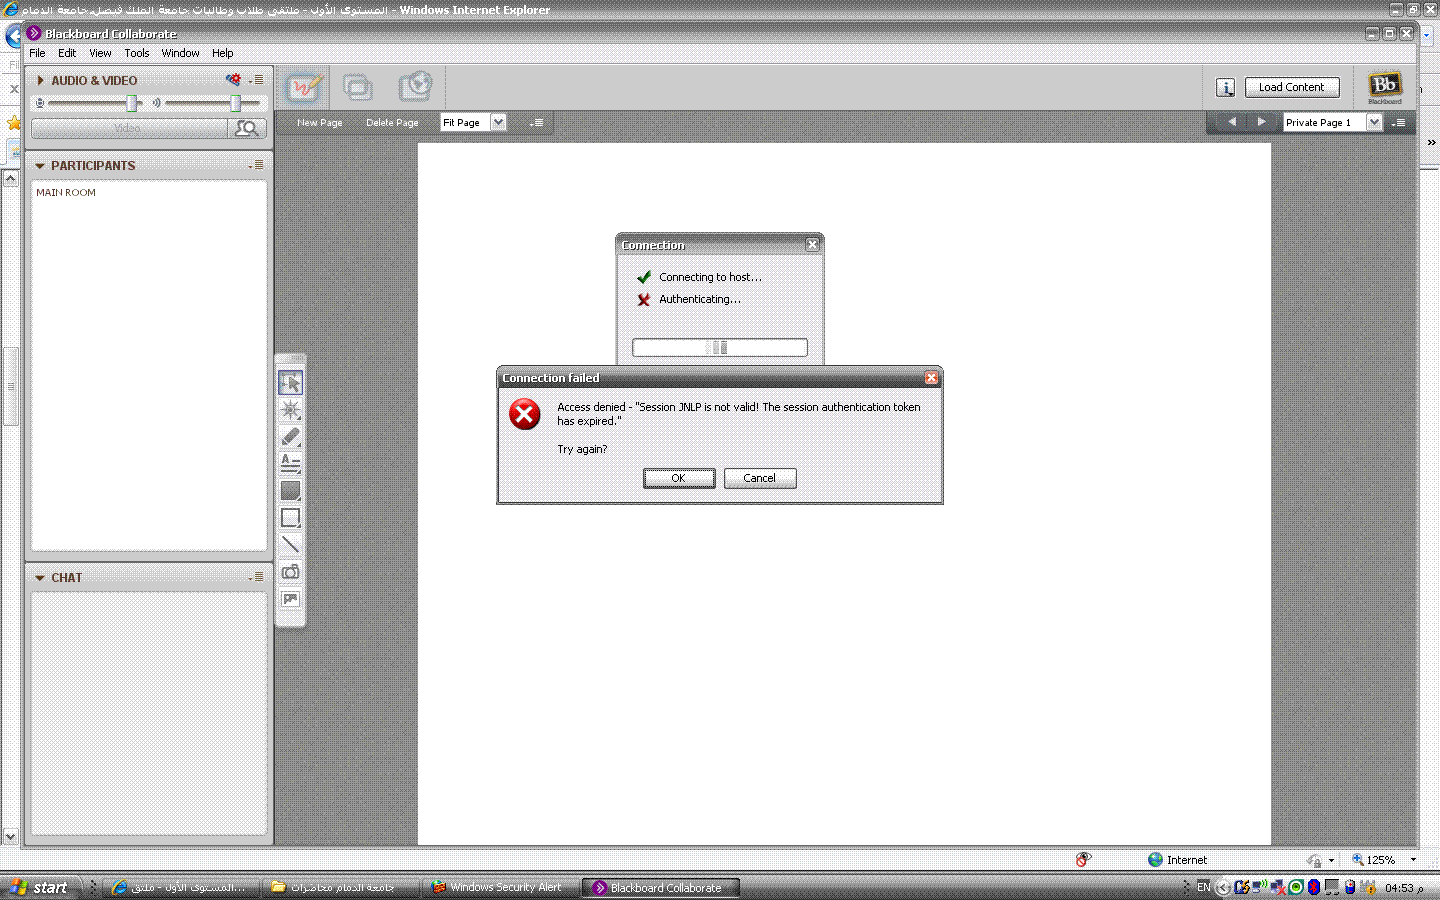
Task: Open the Private Page 1 dropdown
Action: coord(1374,122)
